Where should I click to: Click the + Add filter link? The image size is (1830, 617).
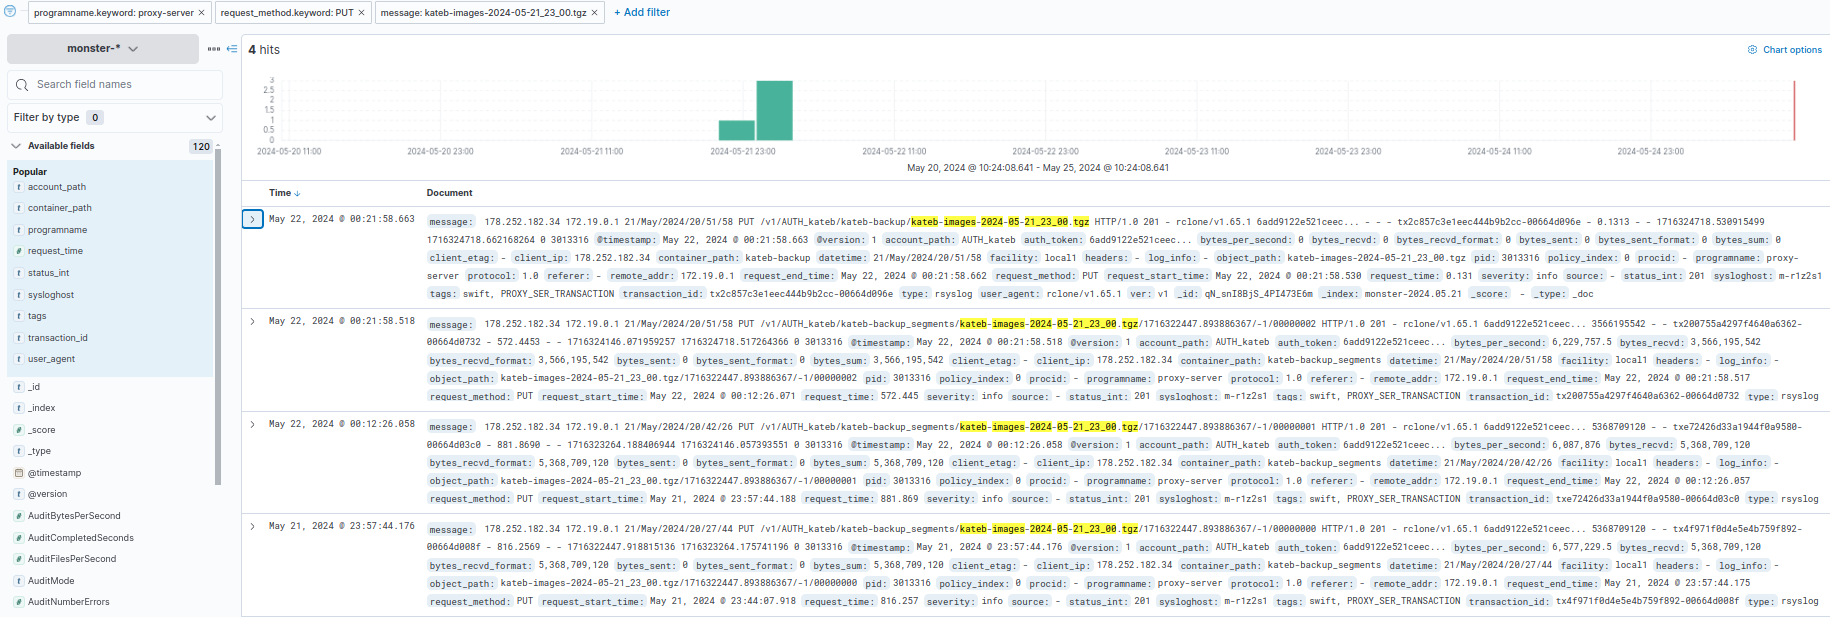point(641,12)
